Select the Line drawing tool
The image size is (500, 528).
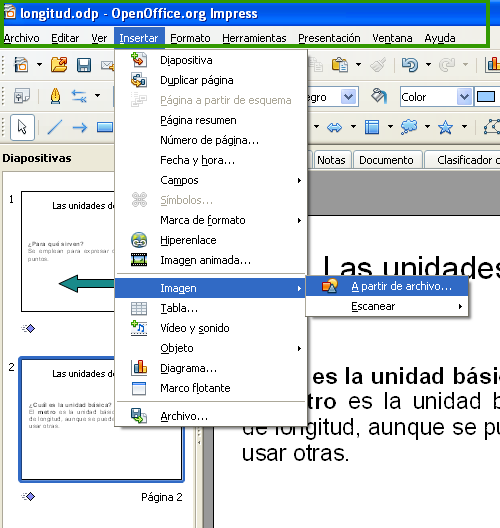coord(55,127)
